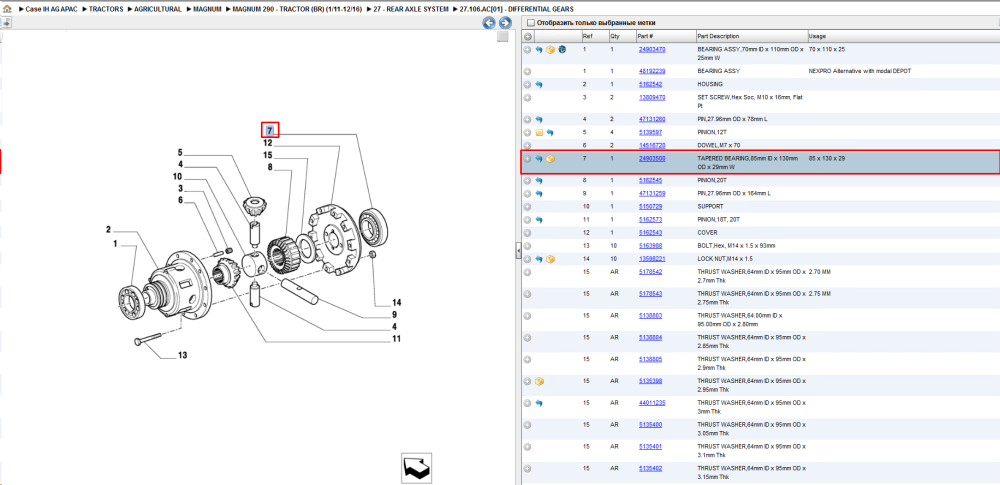The height and width of the screenshot is (485, 1000).
Task: Sort by Ref column header
Action: point(594,37)
